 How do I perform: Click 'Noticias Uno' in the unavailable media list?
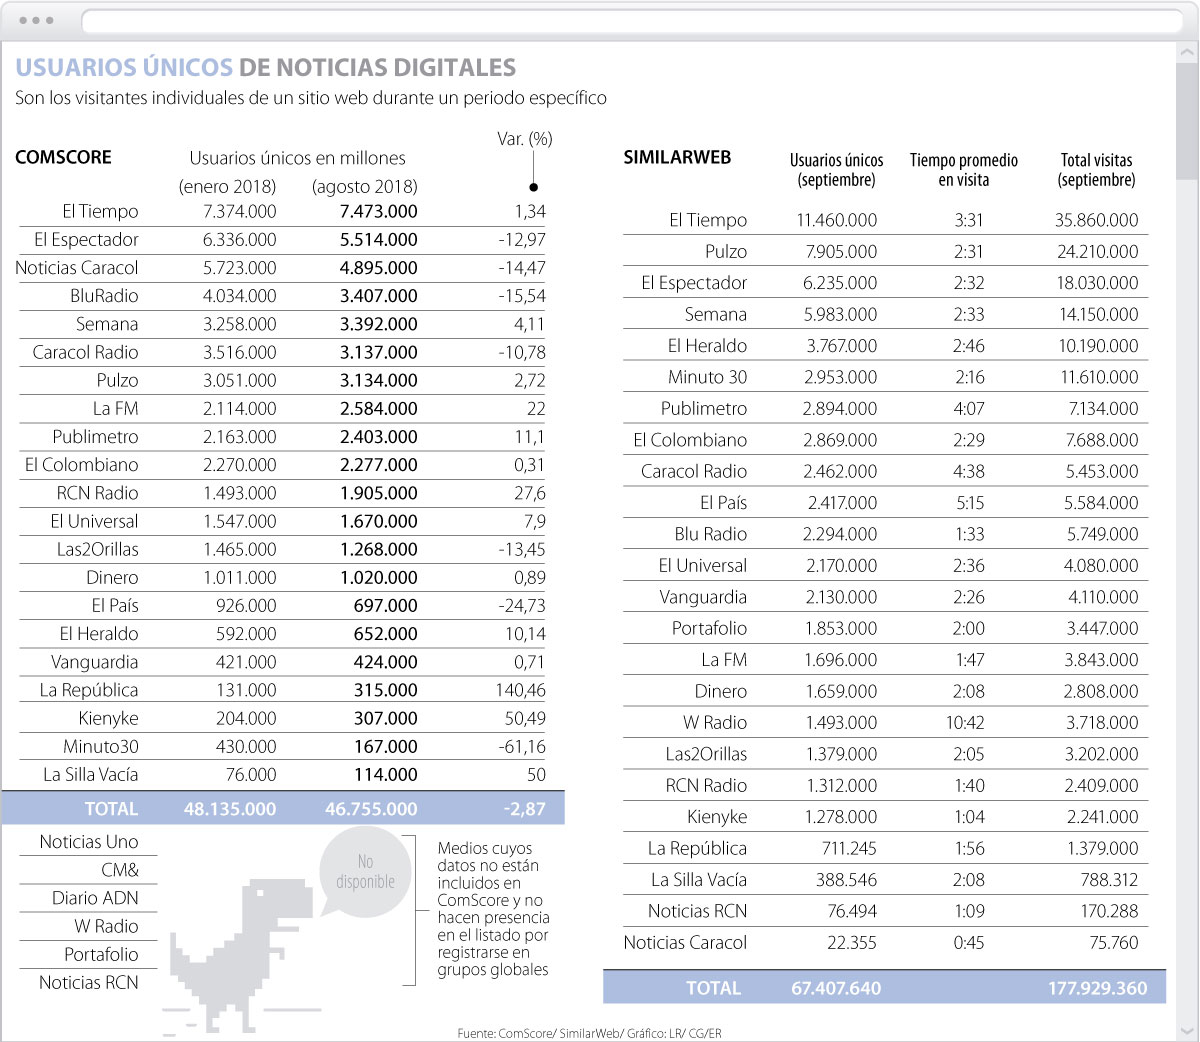pos(89,842)
